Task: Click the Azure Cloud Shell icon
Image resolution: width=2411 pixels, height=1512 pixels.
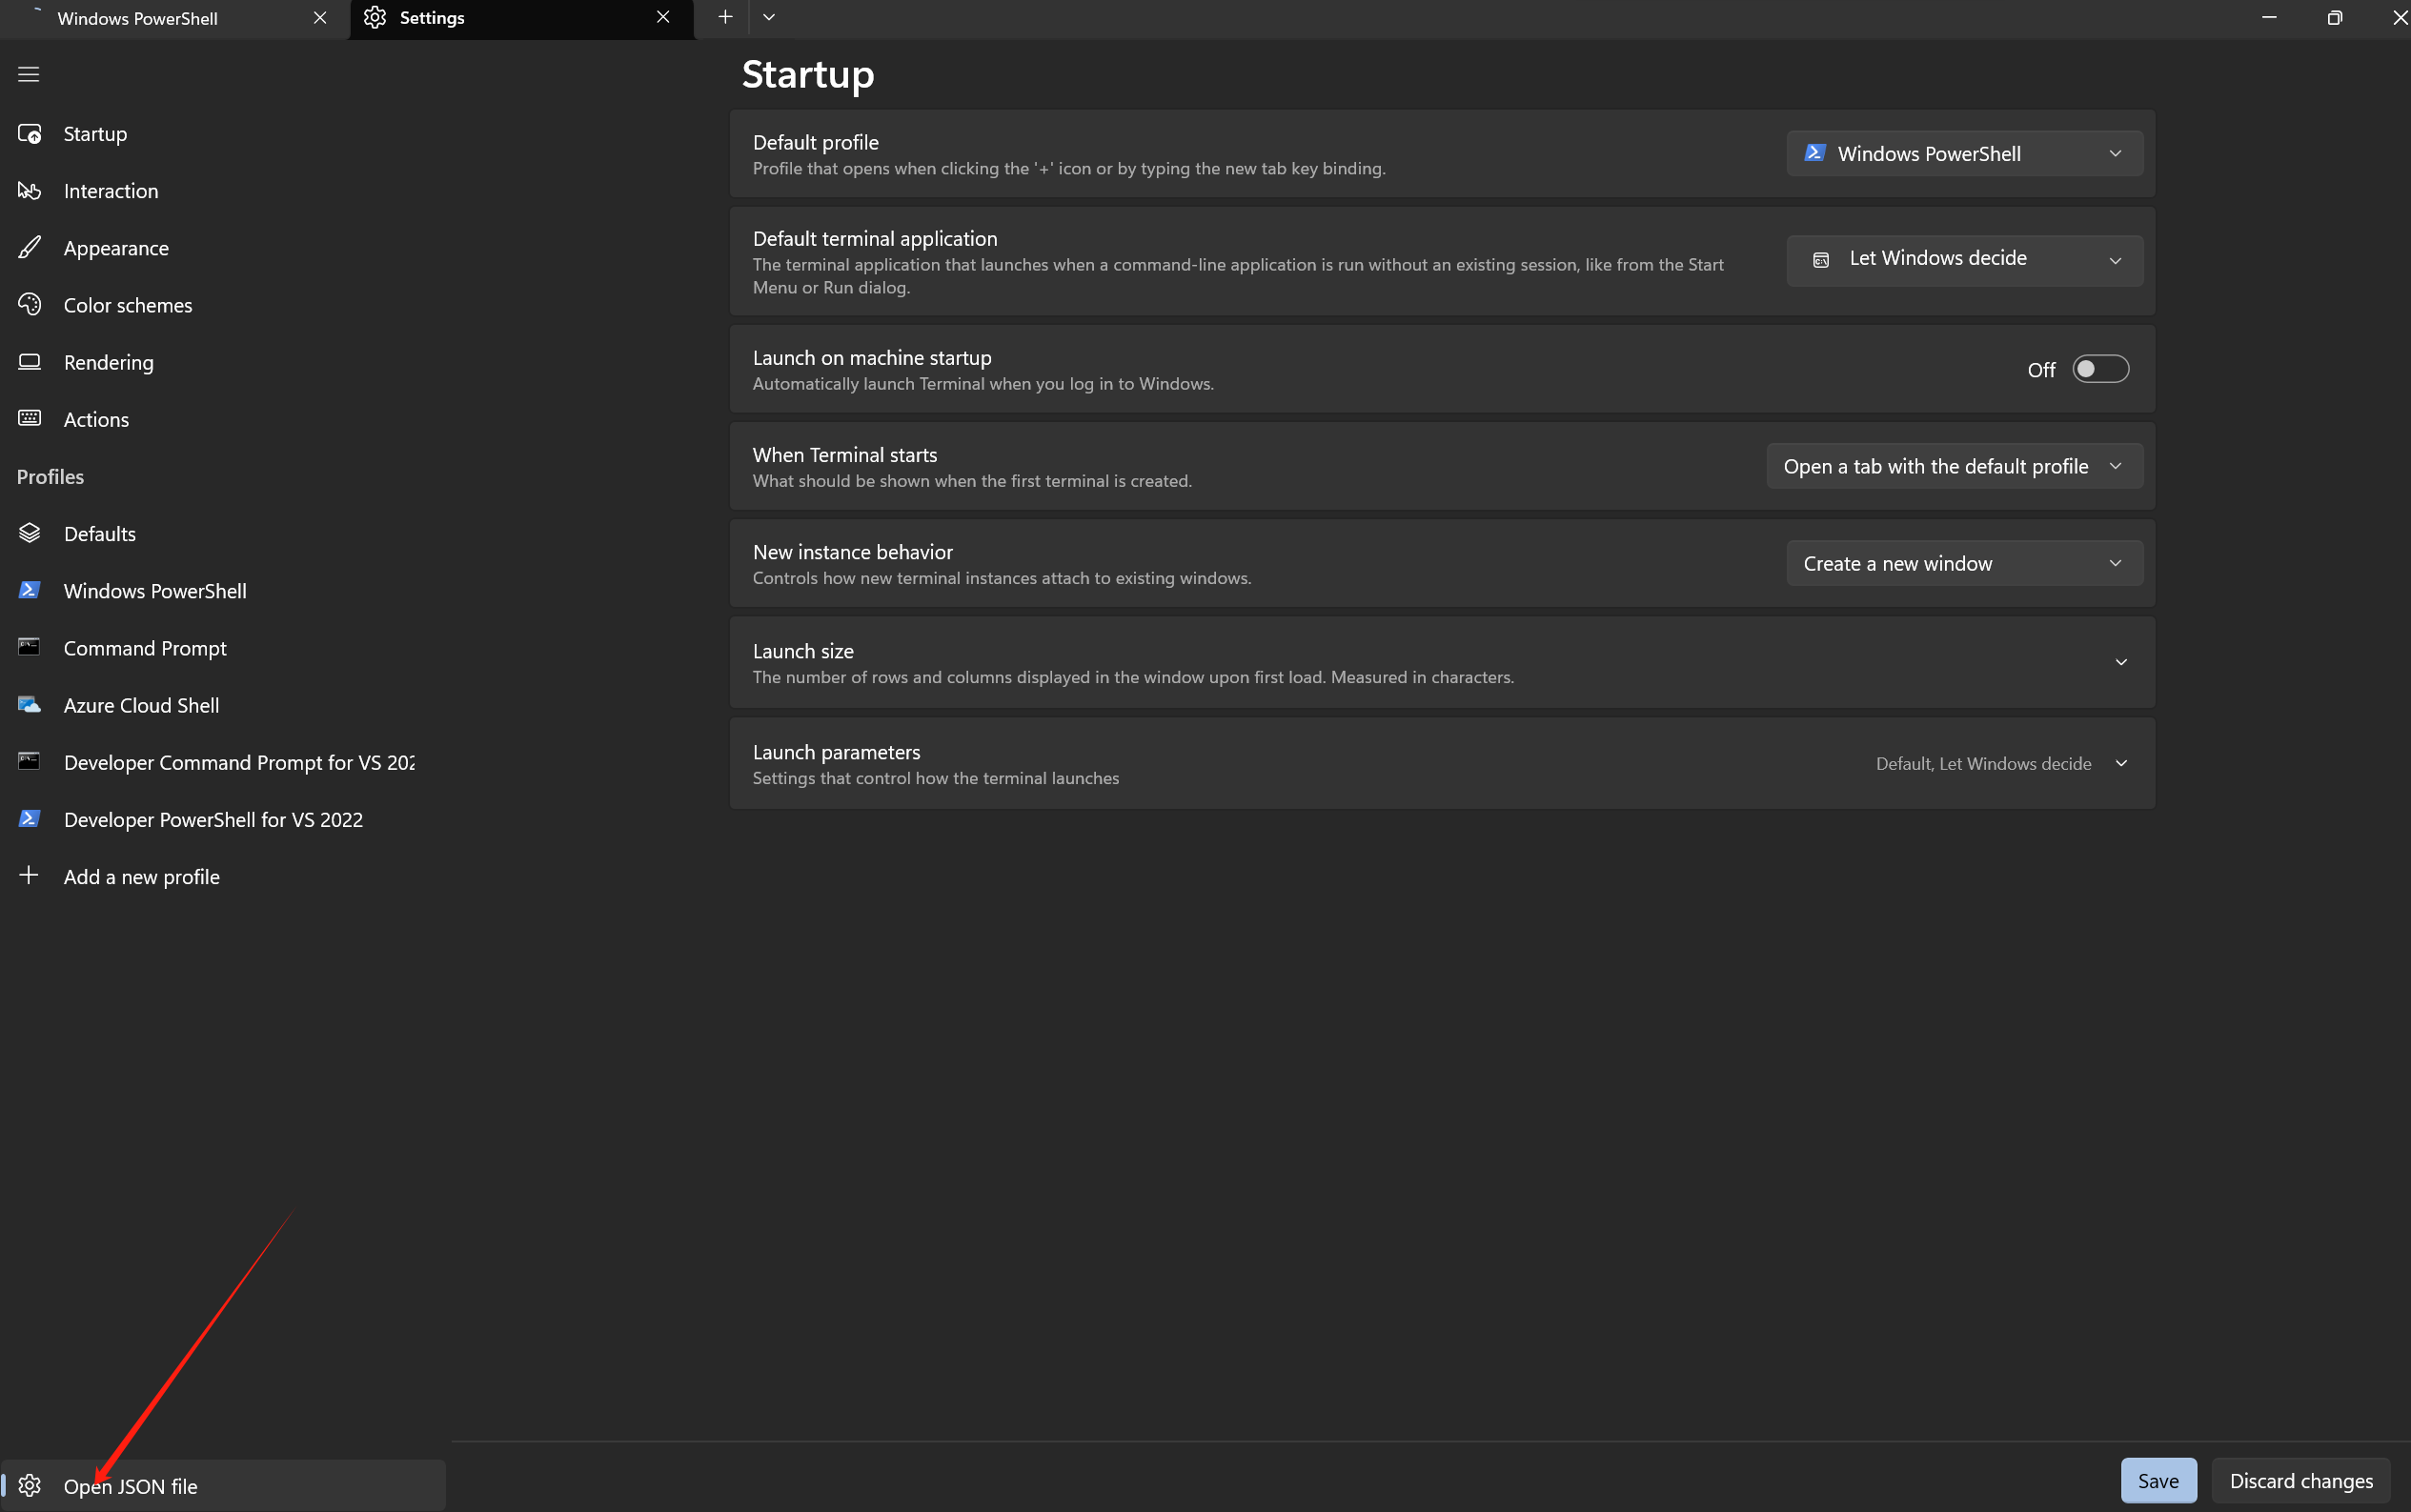Action: click(x=29, y=704)
